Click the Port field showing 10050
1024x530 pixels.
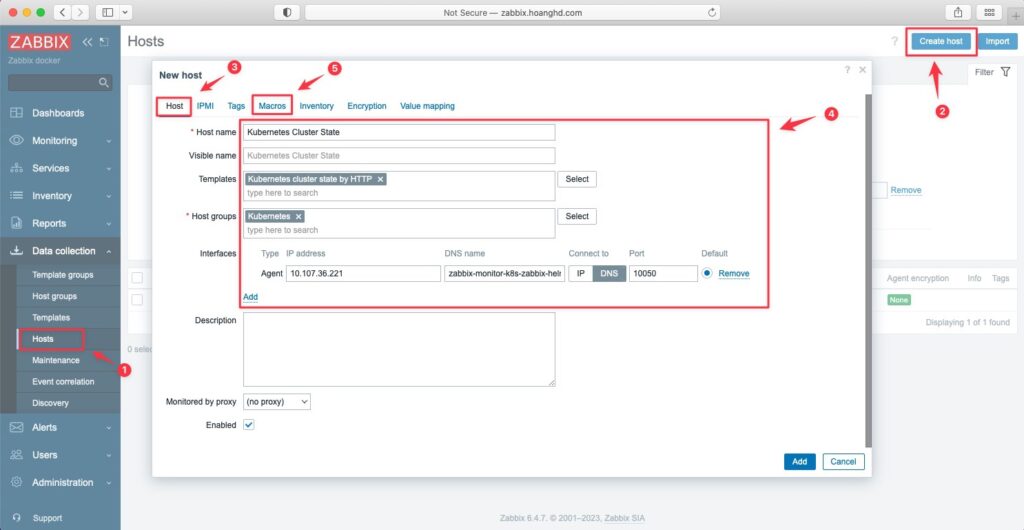[664, 273]
